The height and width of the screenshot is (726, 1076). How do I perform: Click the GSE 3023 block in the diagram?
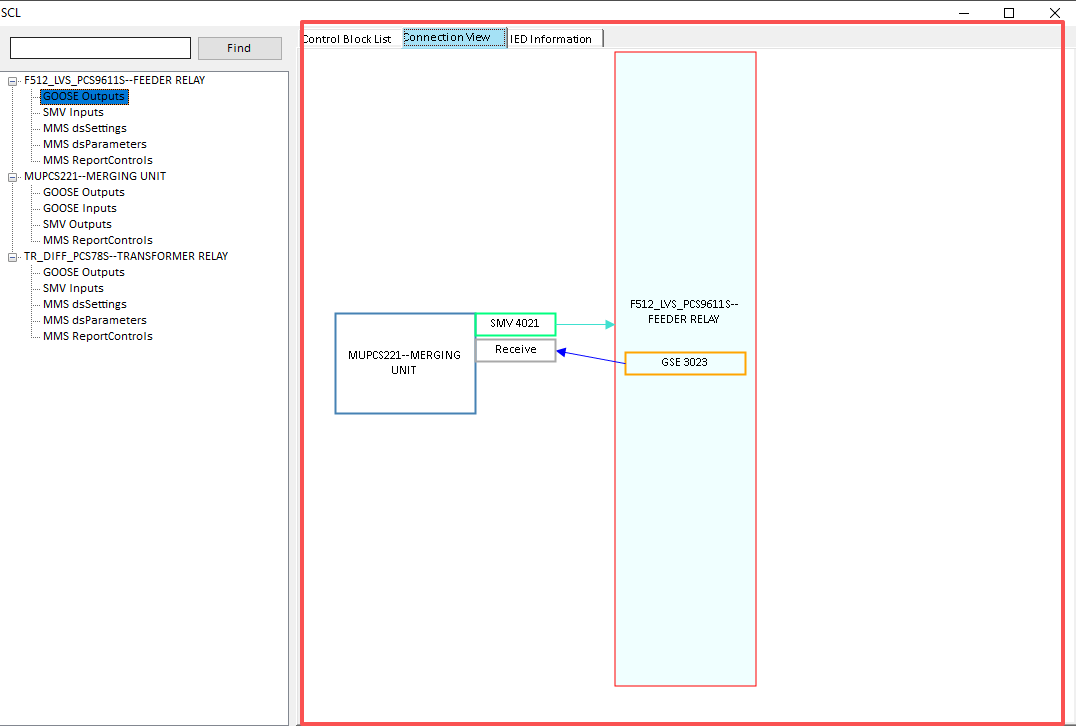(x=684, y=363)
